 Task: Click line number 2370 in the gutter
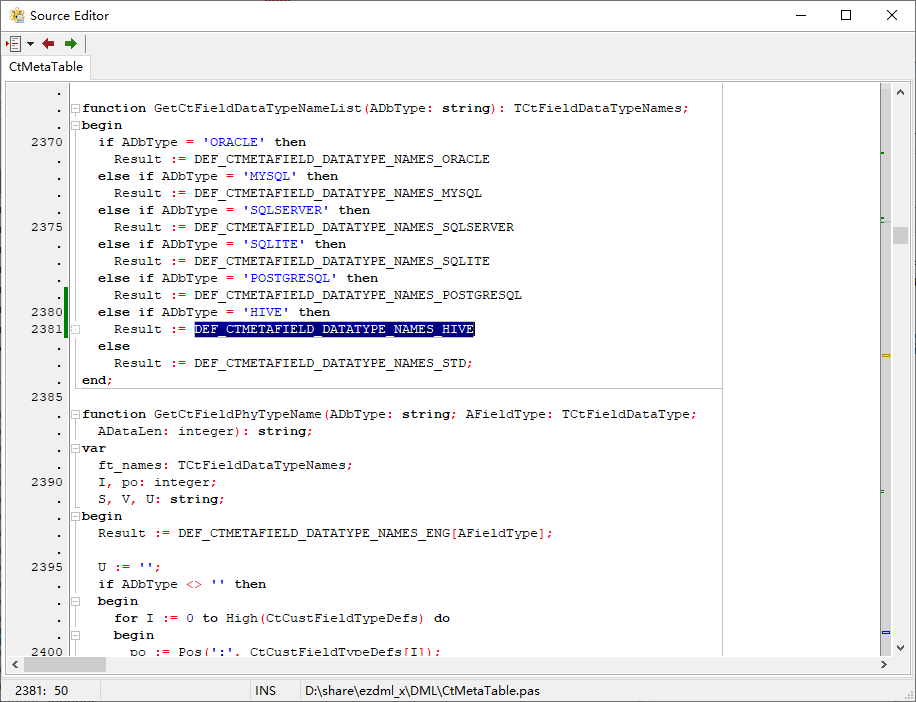pyautogui.click(x=47, y=143)
